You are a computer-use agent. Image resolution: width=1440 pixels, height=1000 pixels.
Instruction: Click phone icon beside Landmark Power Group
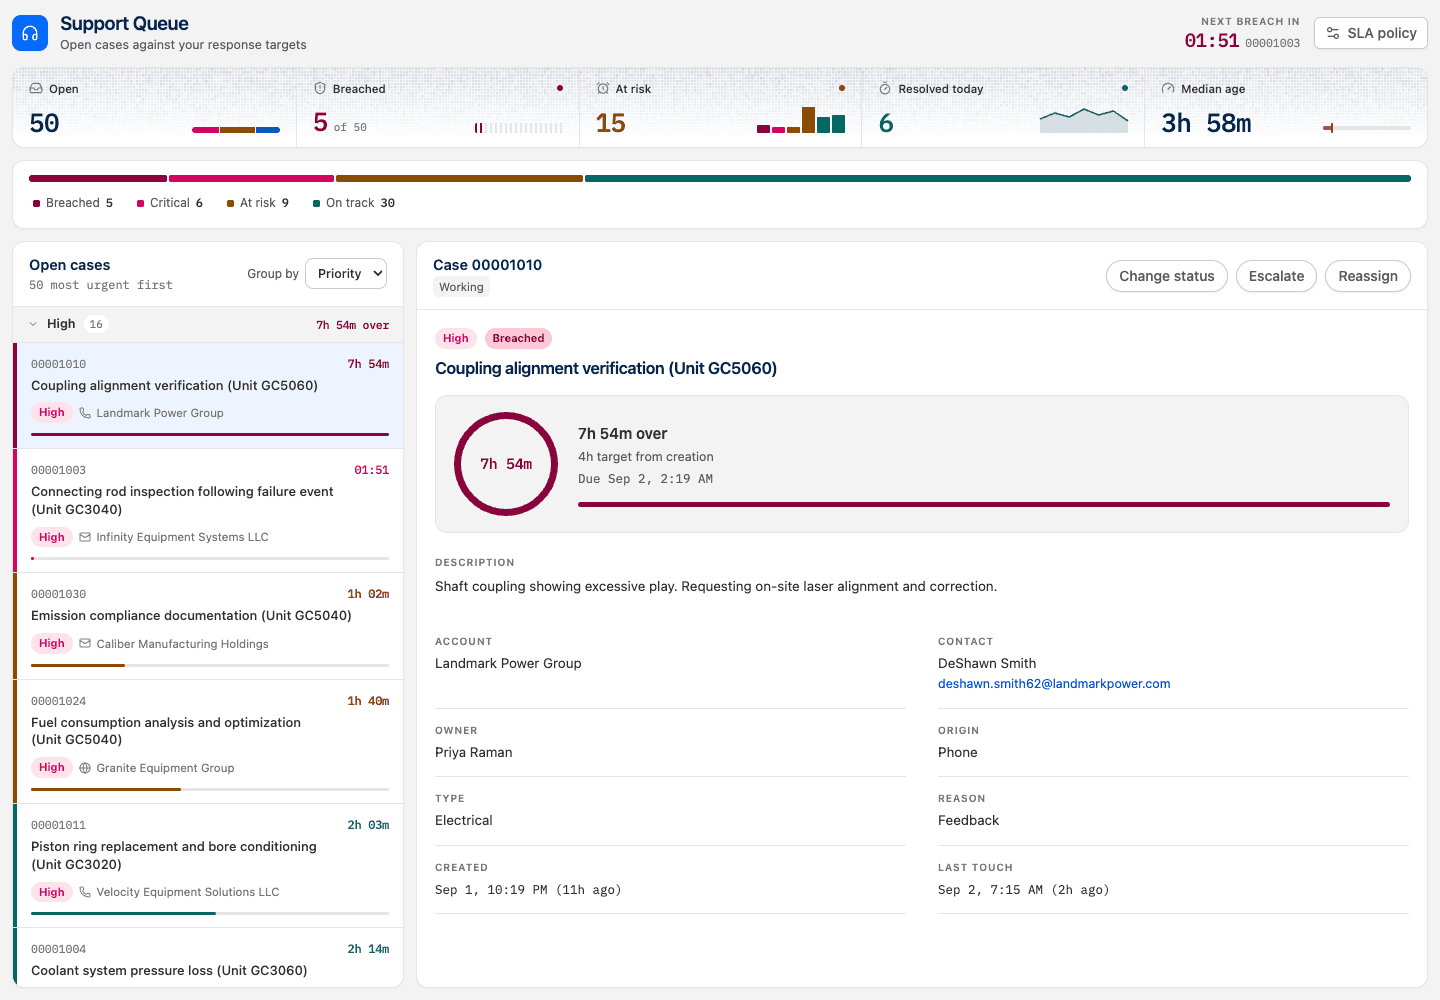click(x=85, y=413)
